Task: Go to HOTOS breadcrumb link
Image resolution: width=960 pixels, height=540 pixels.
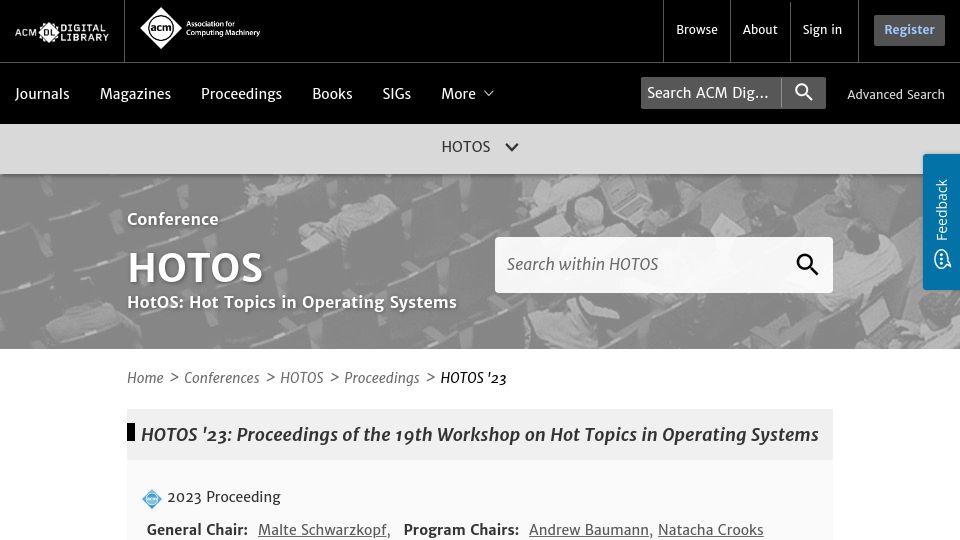Action: [x=302, y=378]
